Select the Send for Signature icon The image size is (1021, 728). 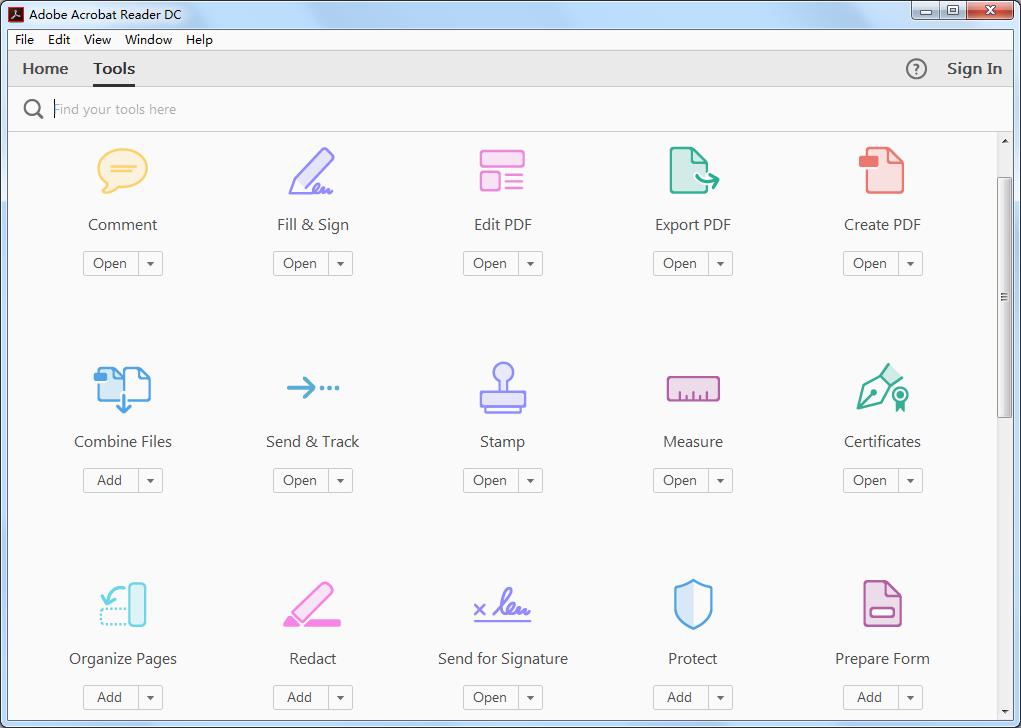coord(502,604)
